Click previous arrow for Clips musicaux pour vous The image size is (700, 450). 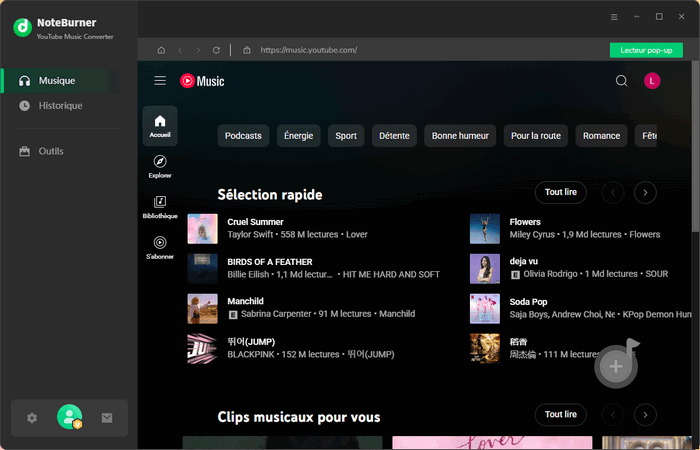click(613, 415)
